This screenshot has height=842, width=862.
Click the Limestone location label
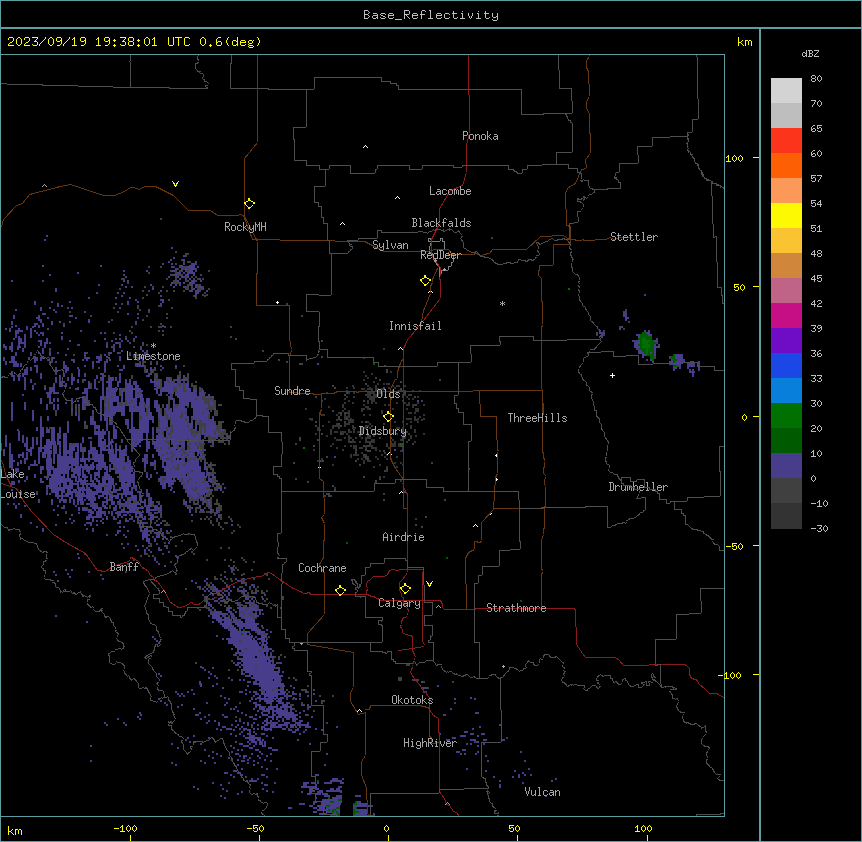coord(153,356)
